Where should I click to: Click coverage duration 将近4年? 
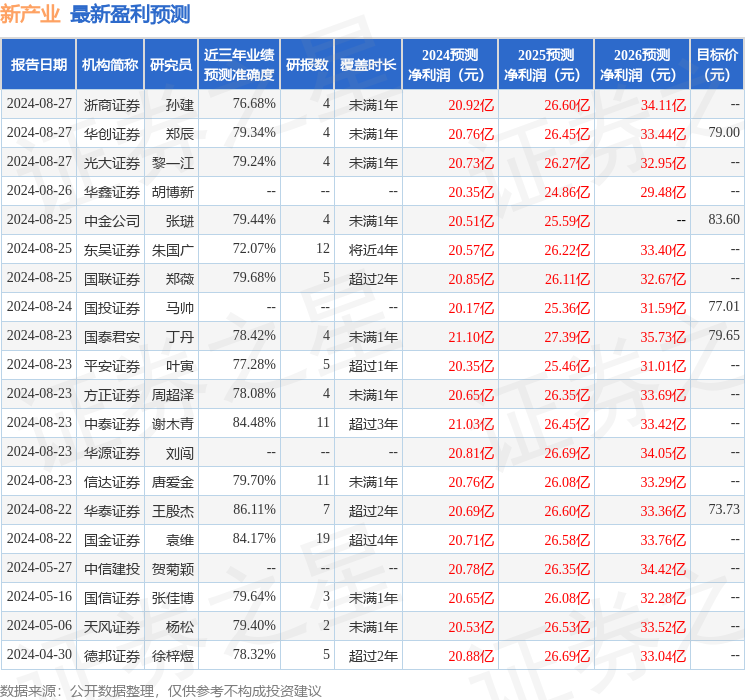click(x=373, y=250)
